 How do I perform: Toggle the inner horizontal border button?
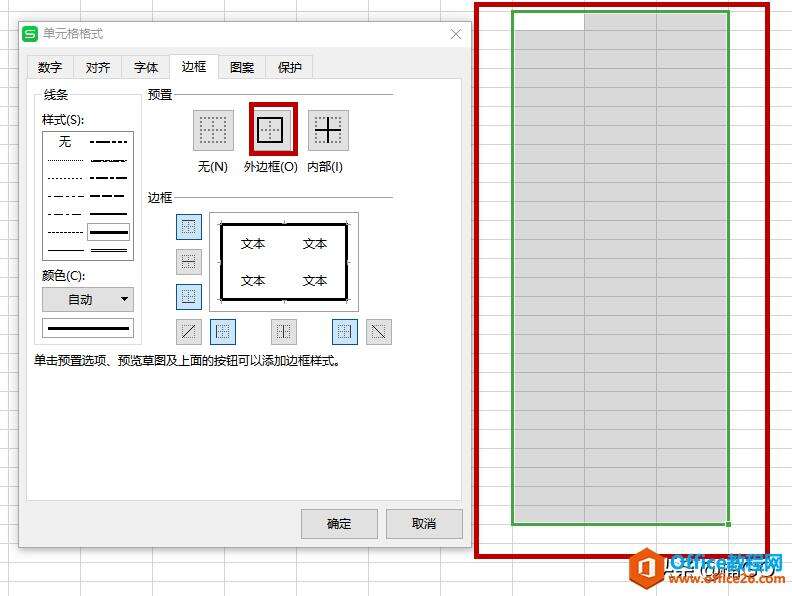(188, 262)
